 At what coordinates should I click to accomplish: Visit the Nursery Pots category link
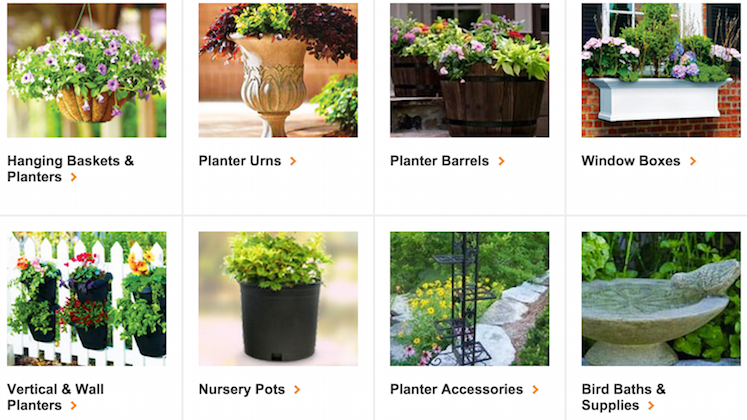242,390
